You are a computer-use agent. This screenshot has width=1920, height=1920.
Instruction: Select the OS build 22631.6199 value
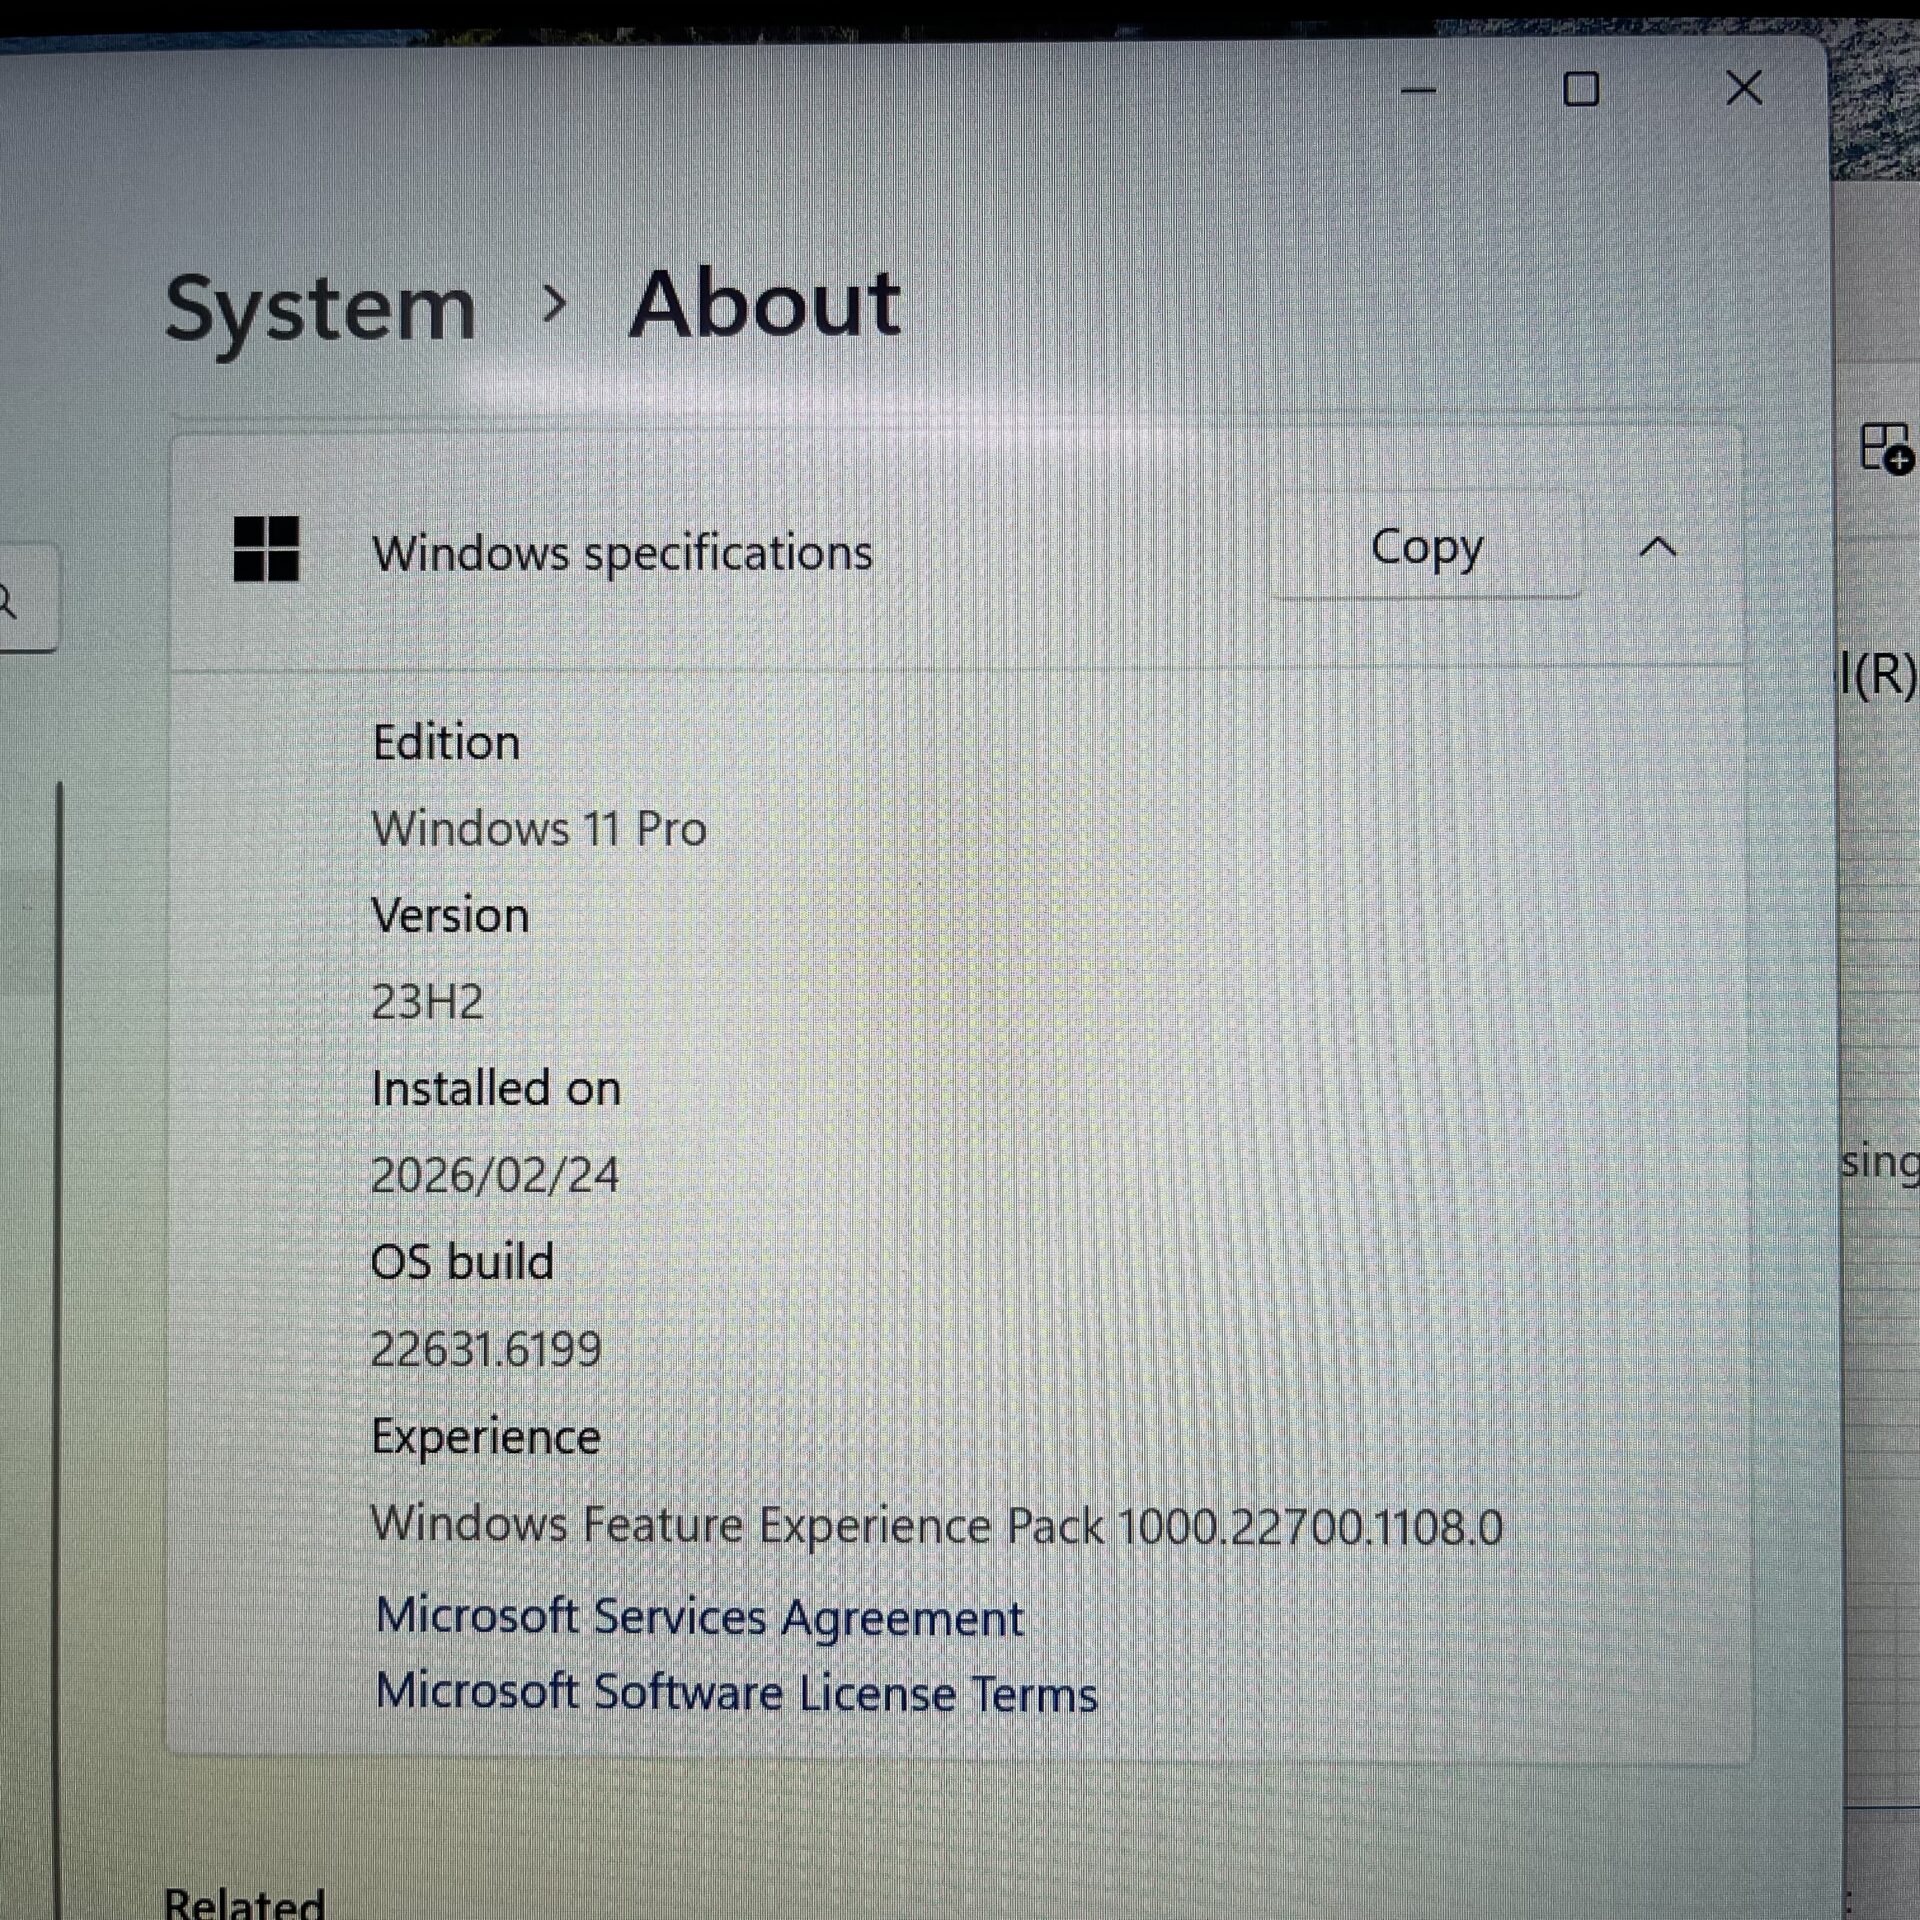(x=486, y=1349)
